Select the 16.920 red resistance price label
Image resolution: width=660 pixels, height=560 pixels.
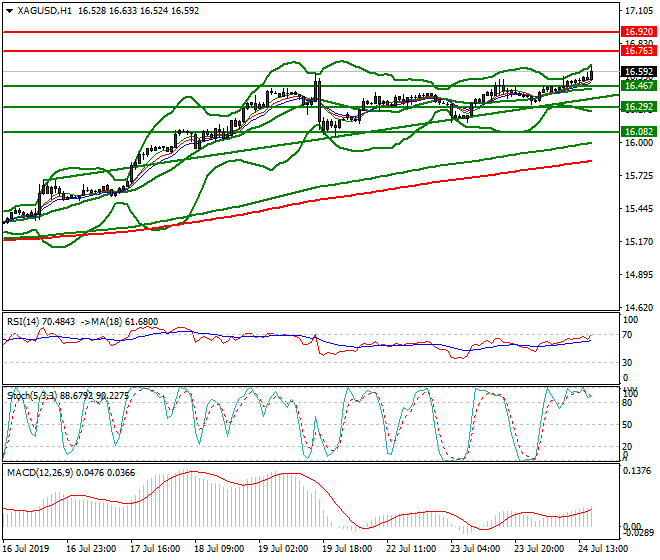638,32
